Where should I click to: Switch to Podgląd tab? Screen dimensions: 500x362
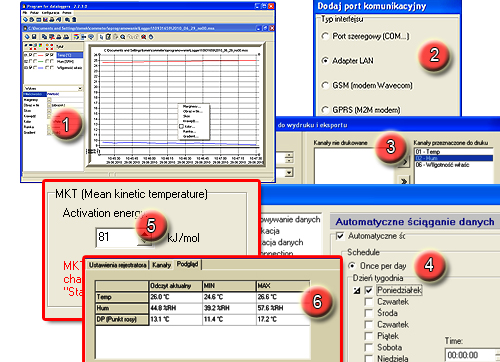(188, 264)
